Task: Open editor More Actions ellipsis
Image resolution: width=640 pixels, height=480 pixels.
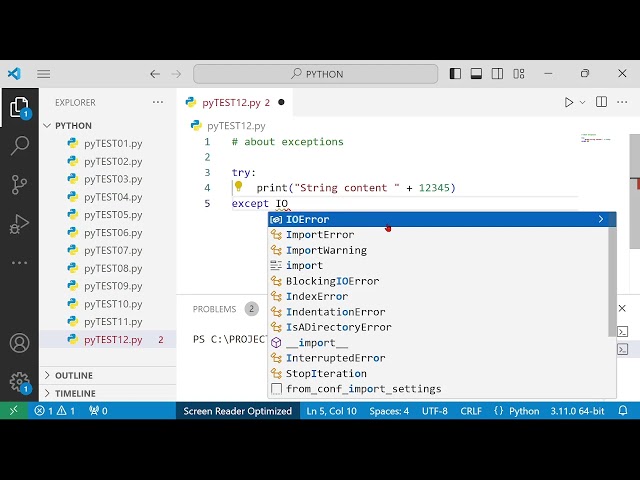Action: tap(622, 102)
